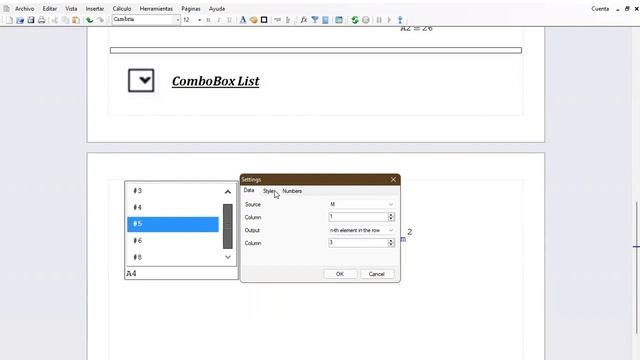The height and width of the screenshot is (360, 640).
Task: Click the fx insert function icon
Action: point(304,20)
